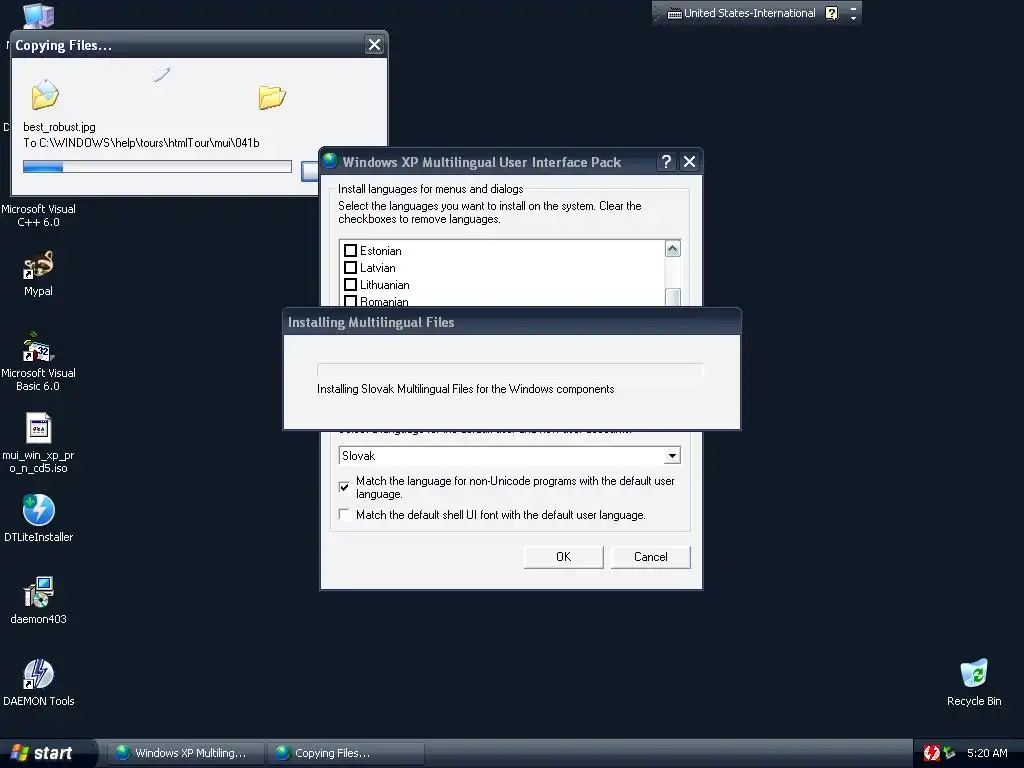Close the Copying Files dialog
The width and height of the screenshot is (1024, 768).
(374, 44)
